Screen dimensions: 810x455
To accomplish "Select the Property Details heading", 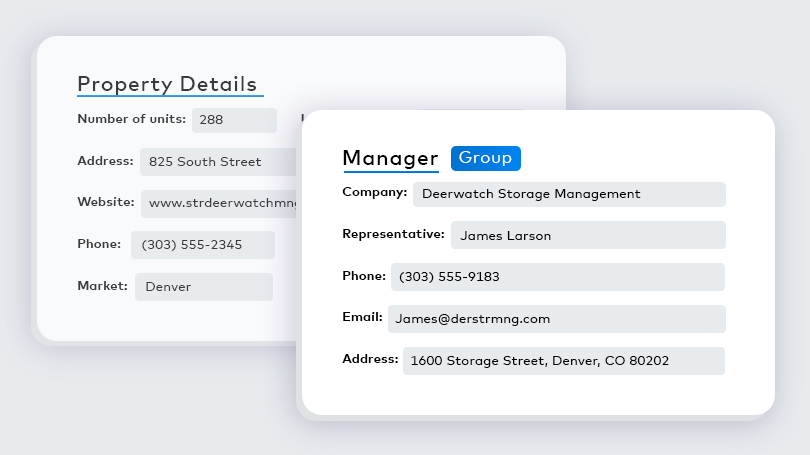I will click(167, 84).
